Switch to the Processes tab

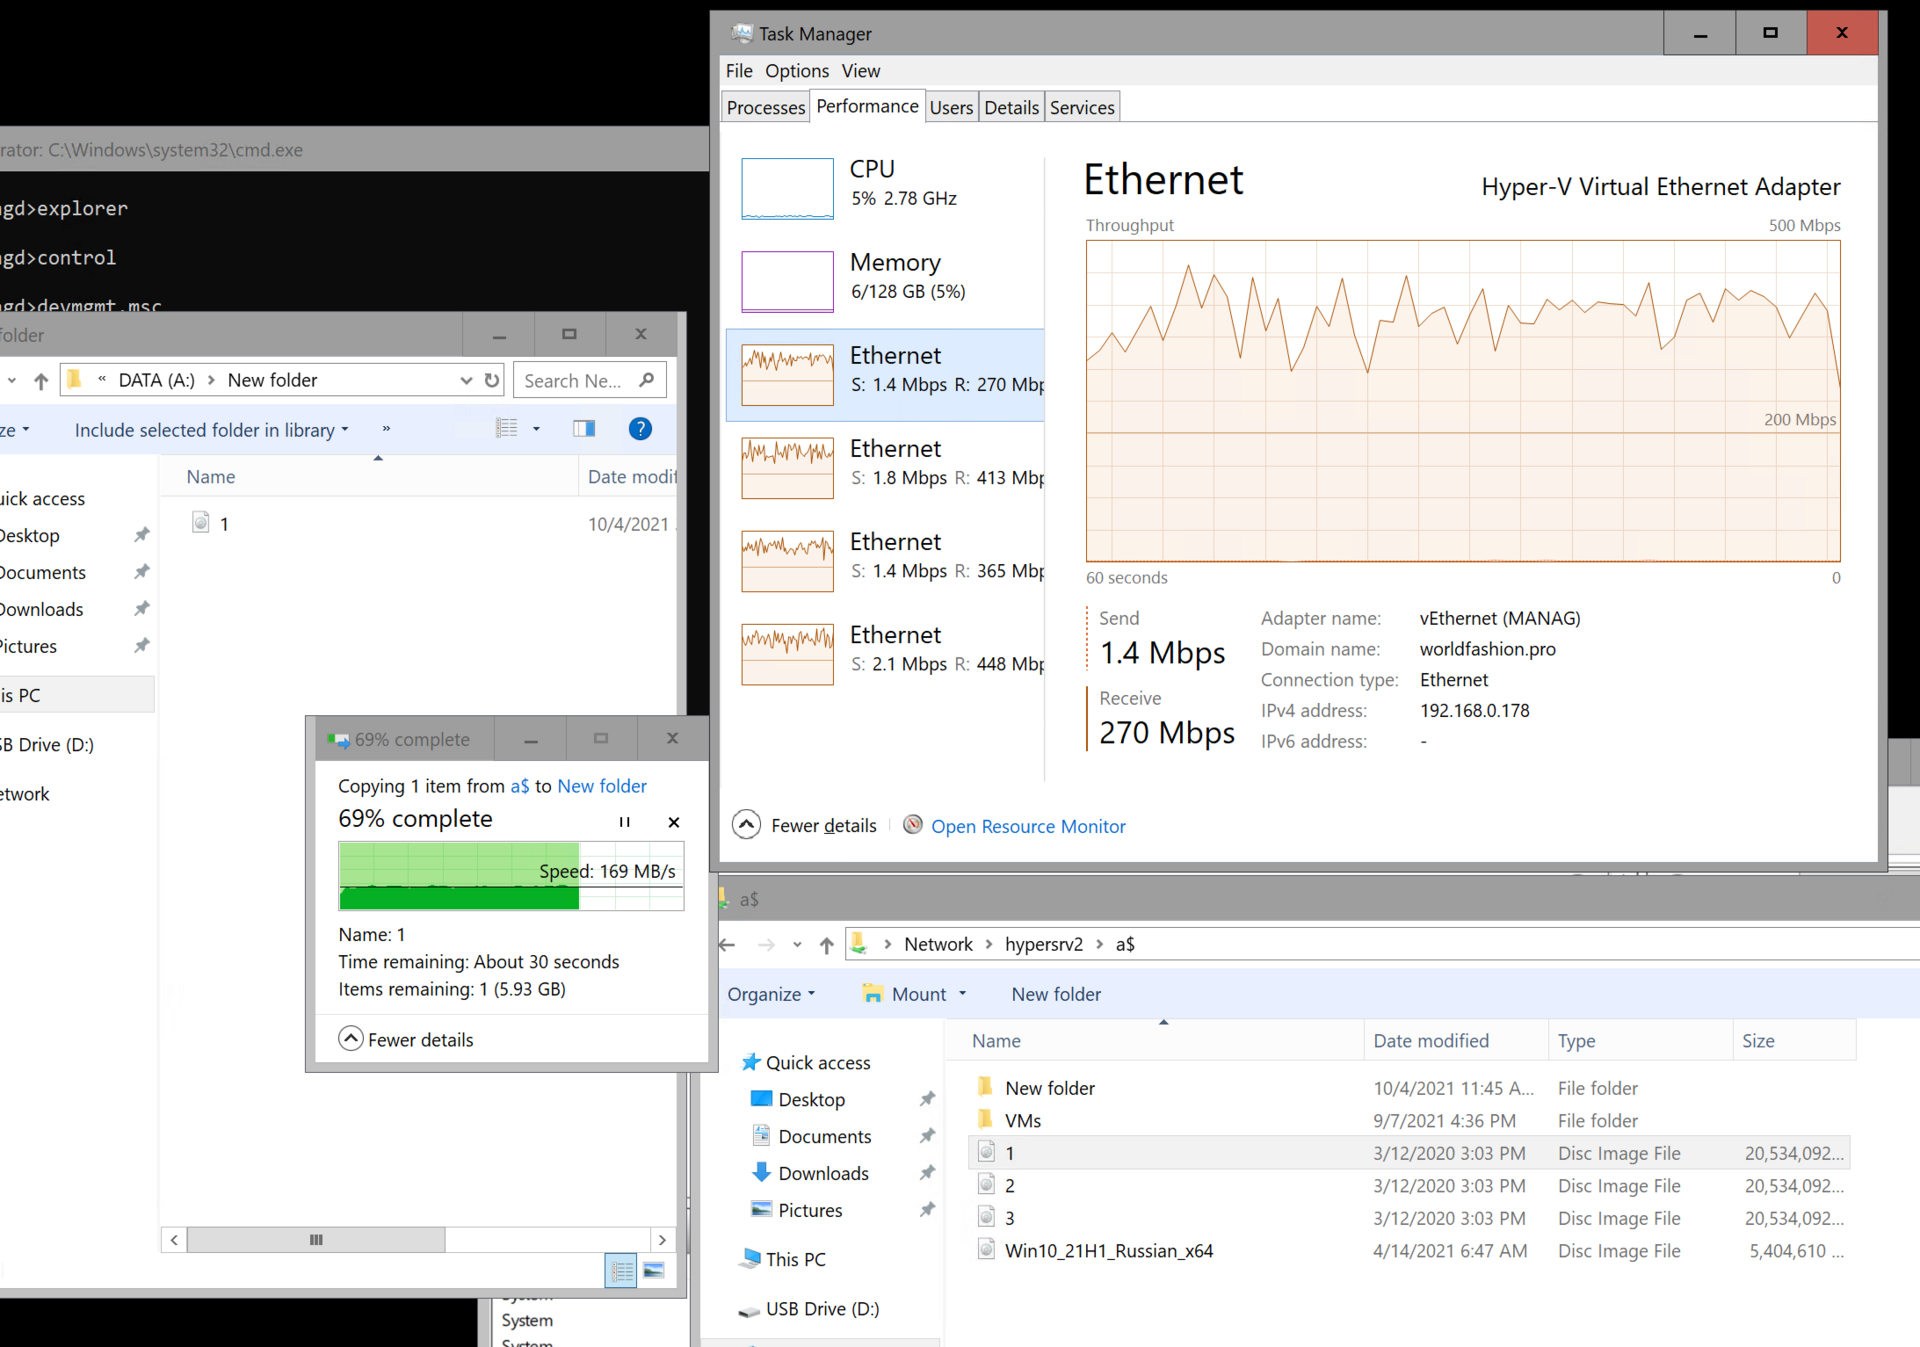[766, 108]
